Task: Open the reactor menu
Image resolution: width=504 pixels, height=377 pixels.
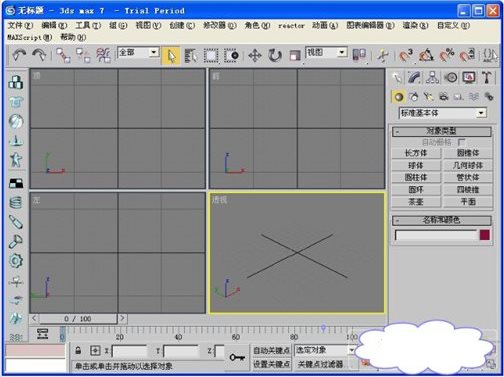Action: coord(291,26)
